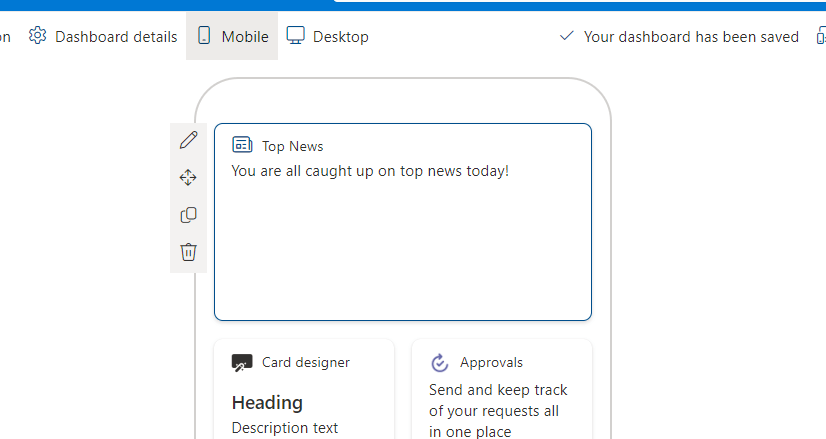Delete the Top News card with trash icon

(188, 252)
